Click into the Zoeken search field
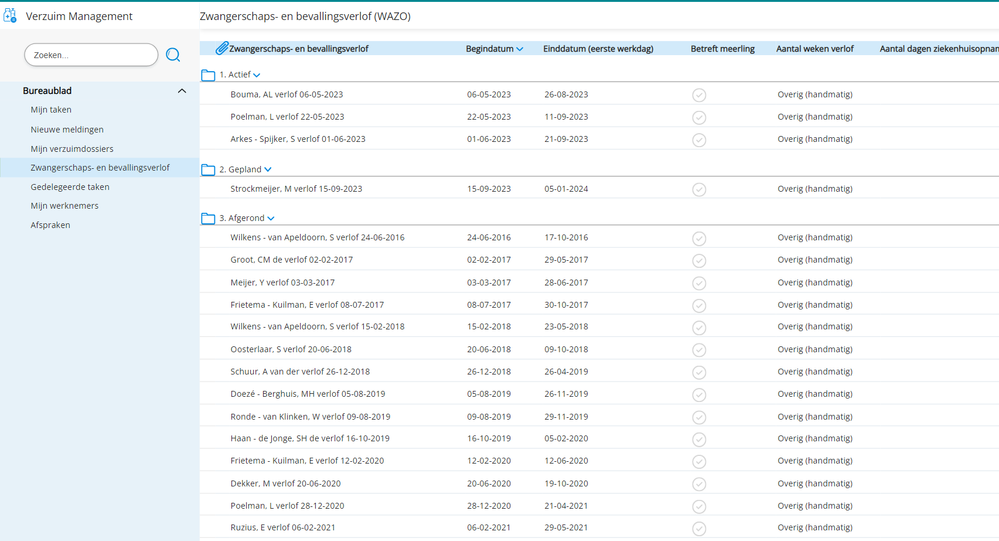999x541 pixels. [x=91, y=55]
